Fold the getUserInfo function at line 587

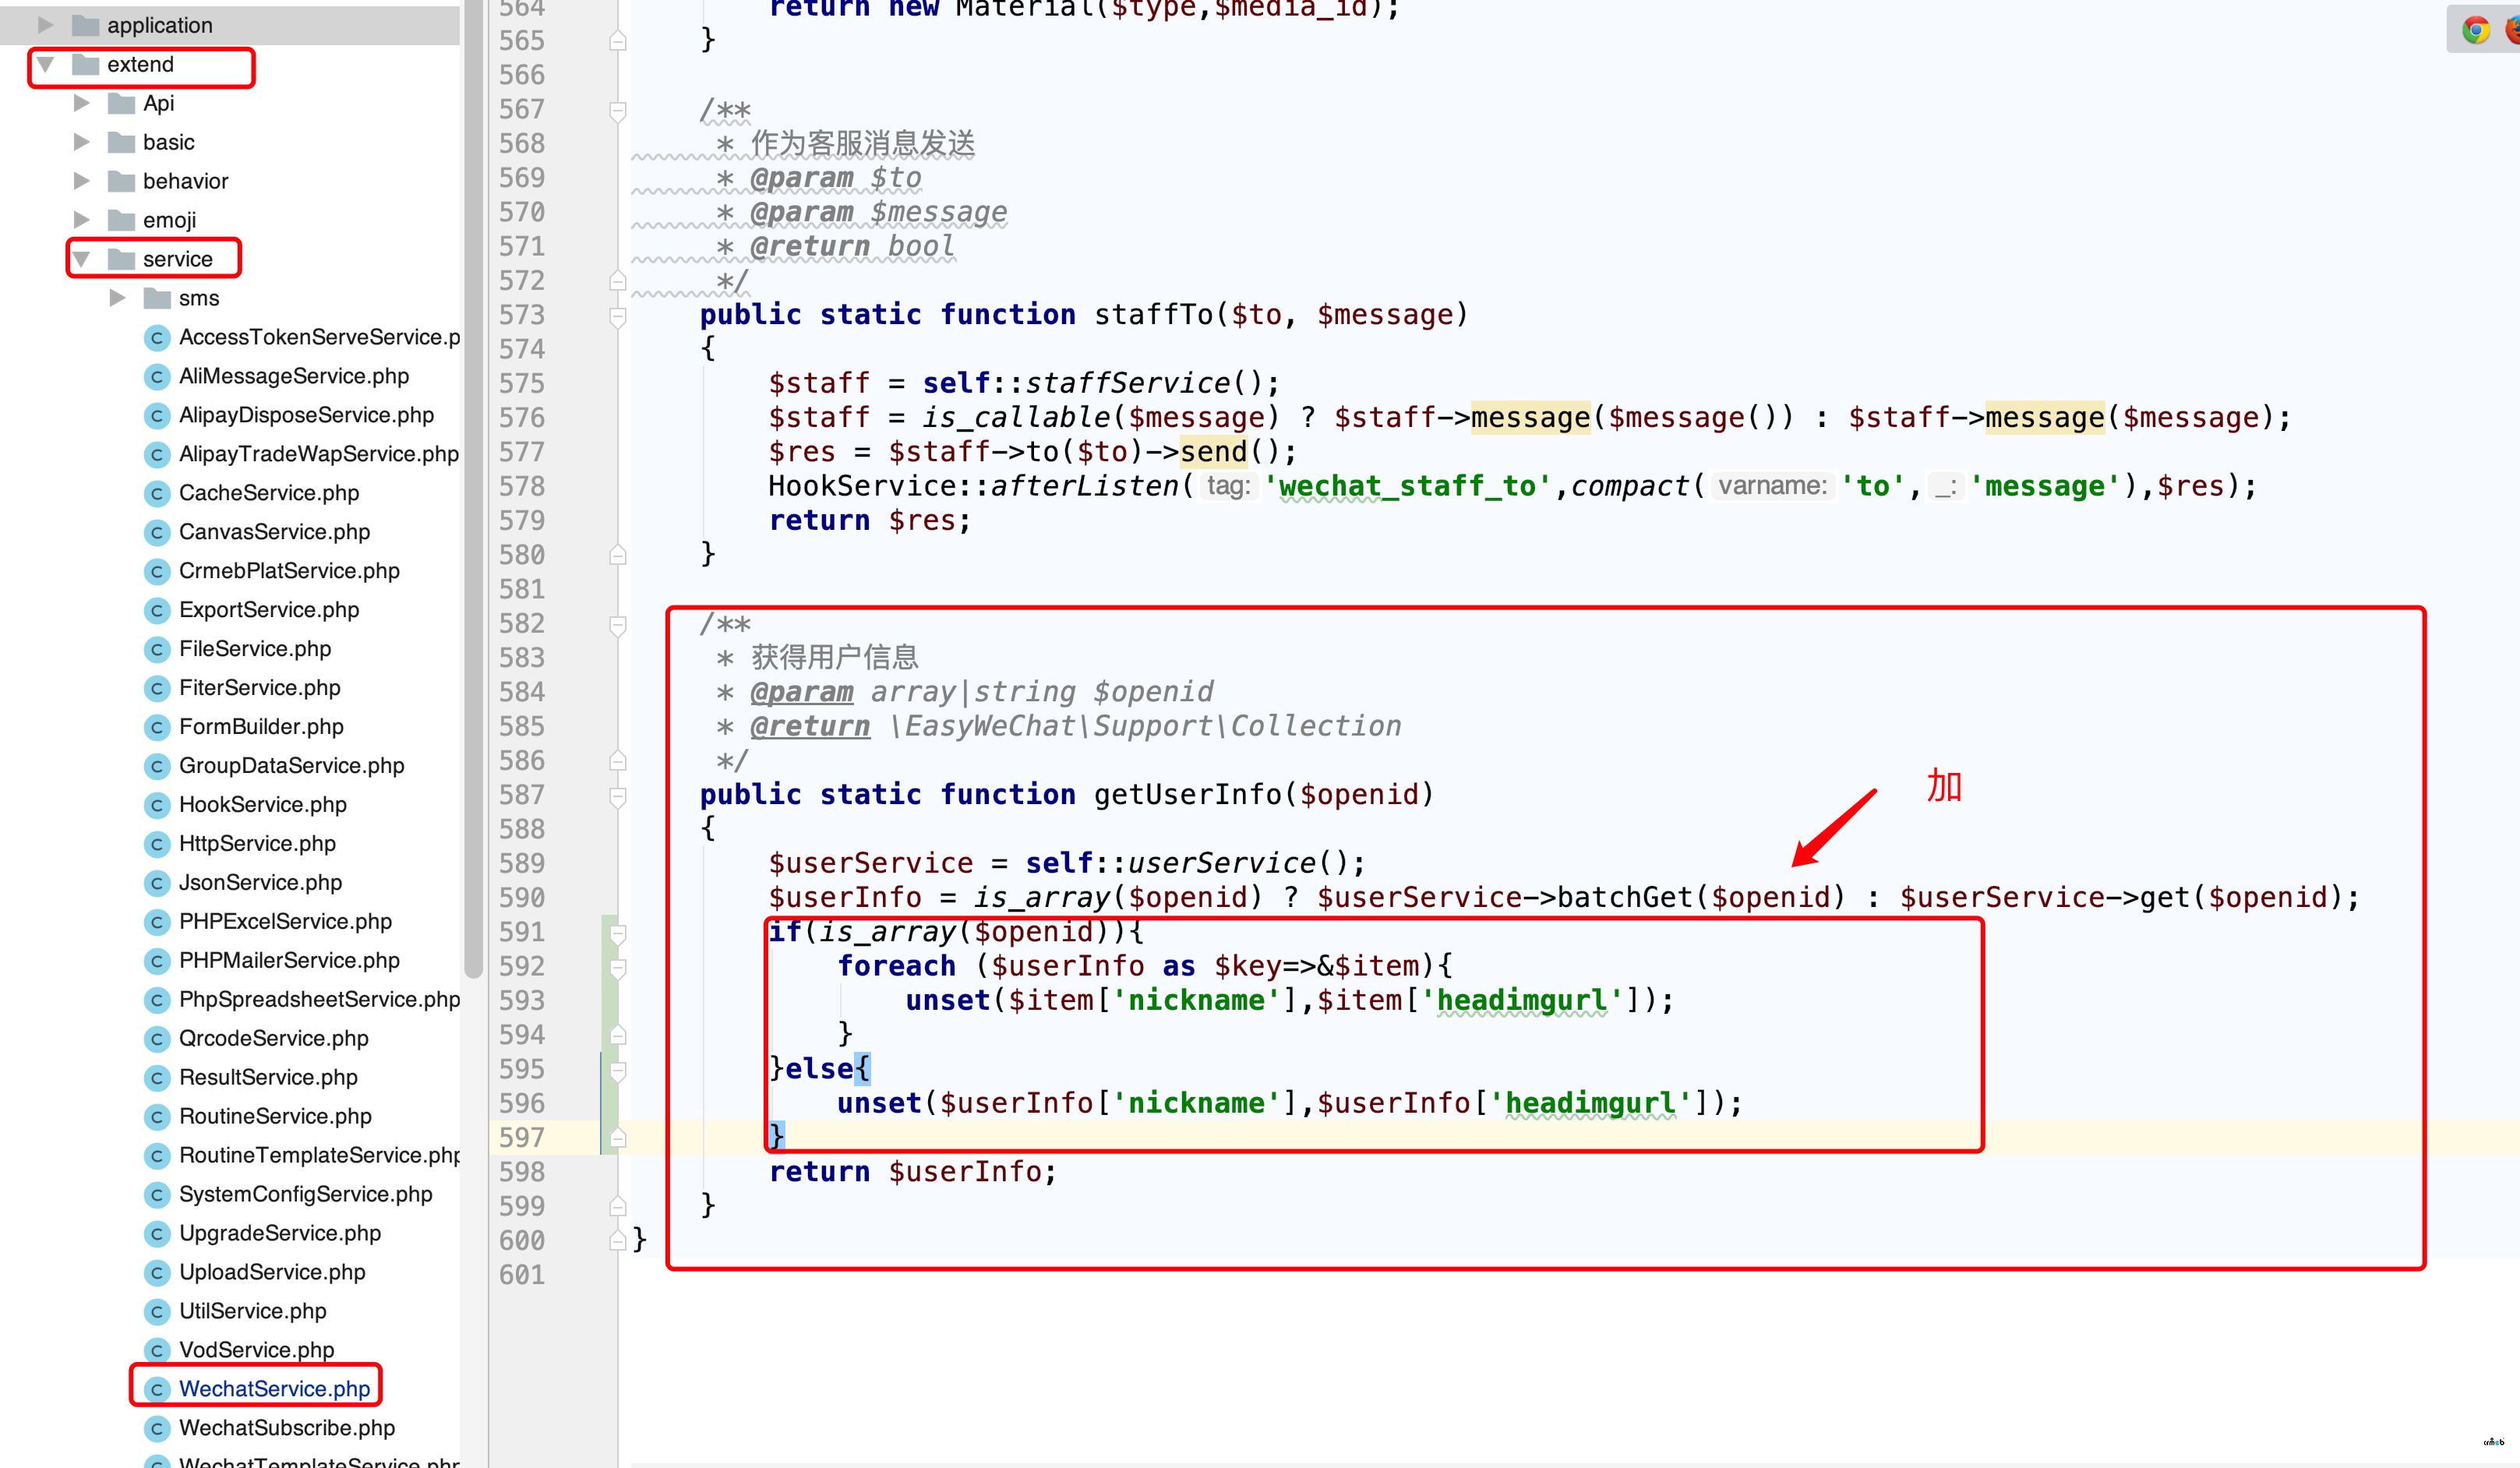click(618, 796)
